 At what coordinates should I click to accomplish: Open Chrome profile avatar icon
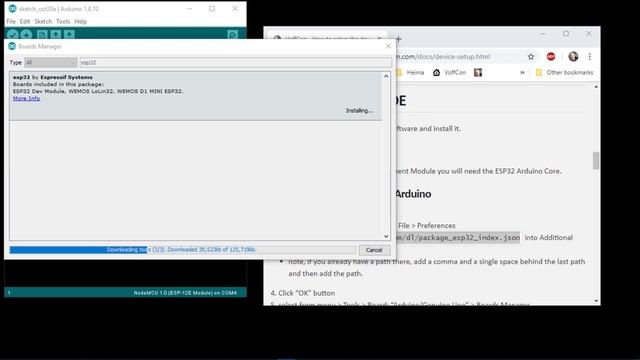click(573, 57)
